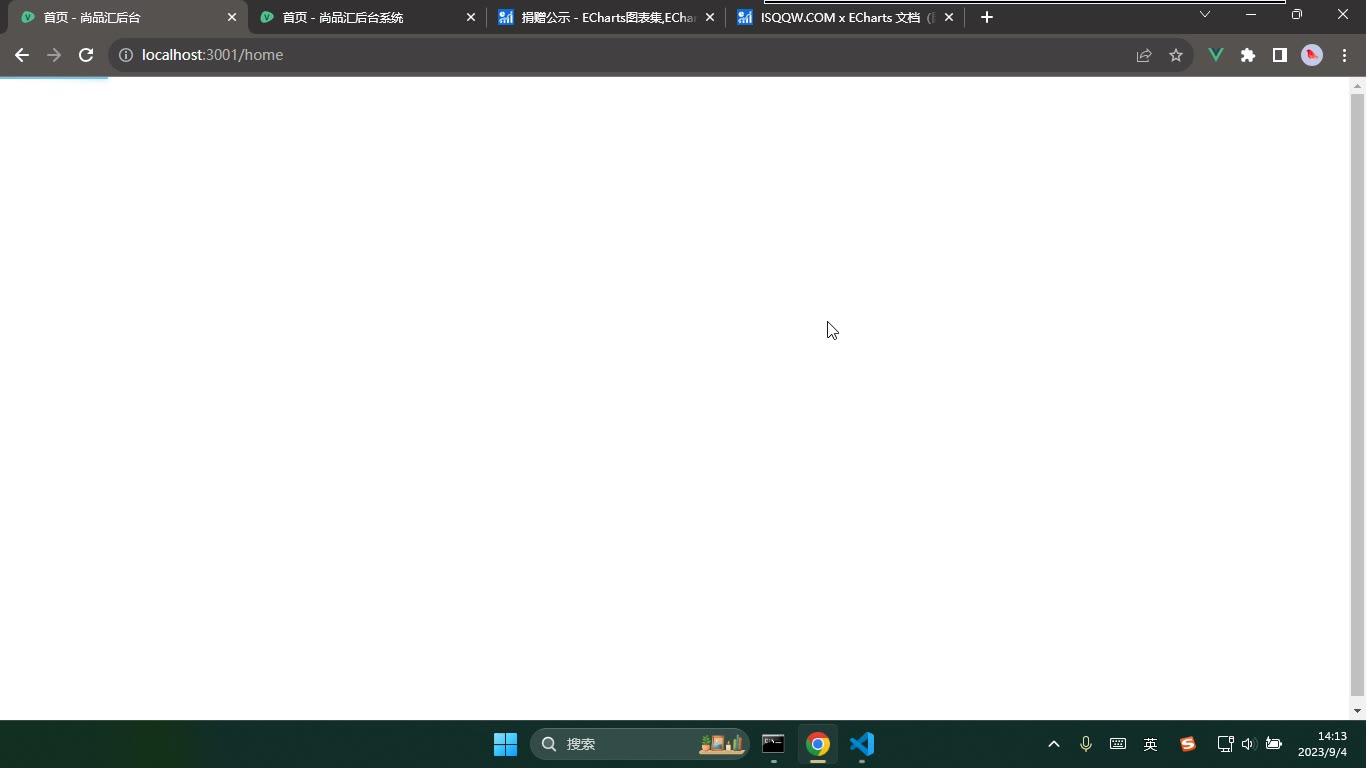Viewport: 1366px width, 768px height.
Task: Close the 捐赠公示 ECharts tab
Action: coord(710,17)
